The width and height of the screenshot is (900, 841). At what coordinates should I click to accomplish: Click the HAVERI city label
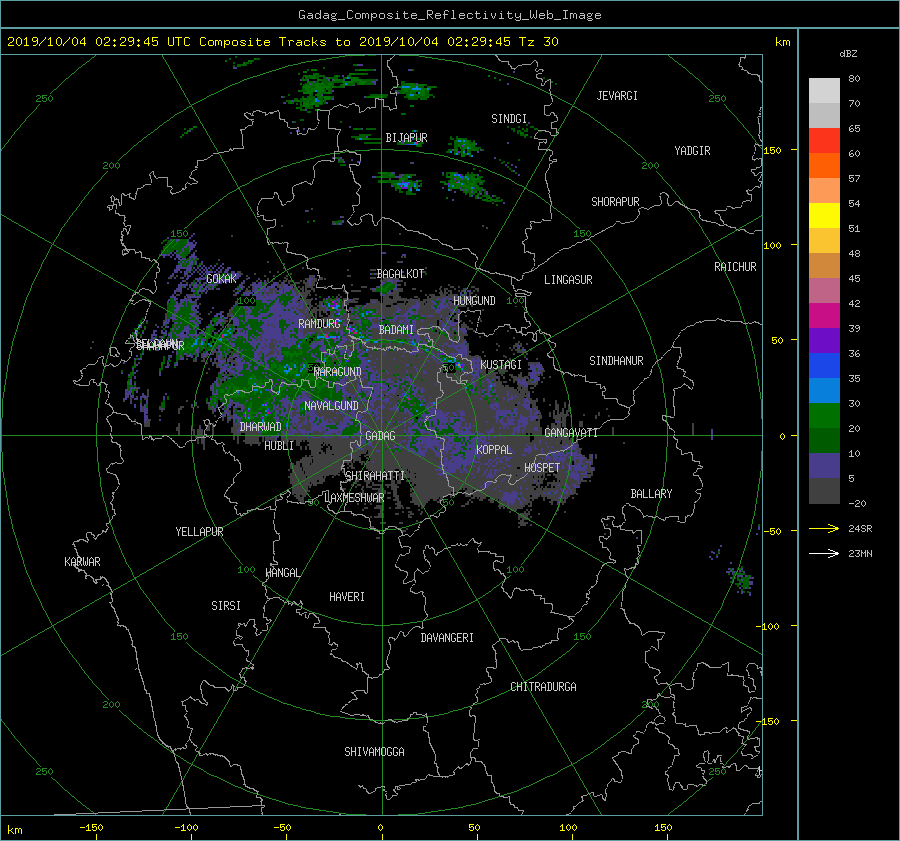347,597
